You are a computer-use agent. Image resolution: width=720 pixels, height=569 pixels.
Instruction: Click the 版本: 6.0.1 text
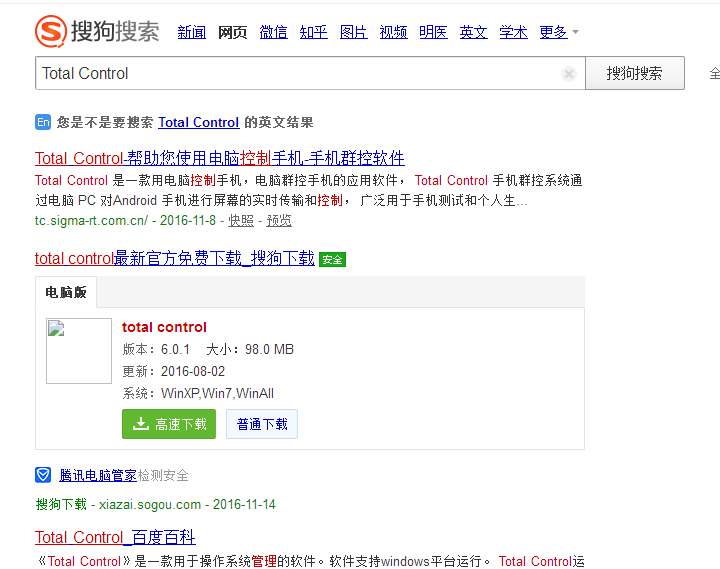pos(156,349)
